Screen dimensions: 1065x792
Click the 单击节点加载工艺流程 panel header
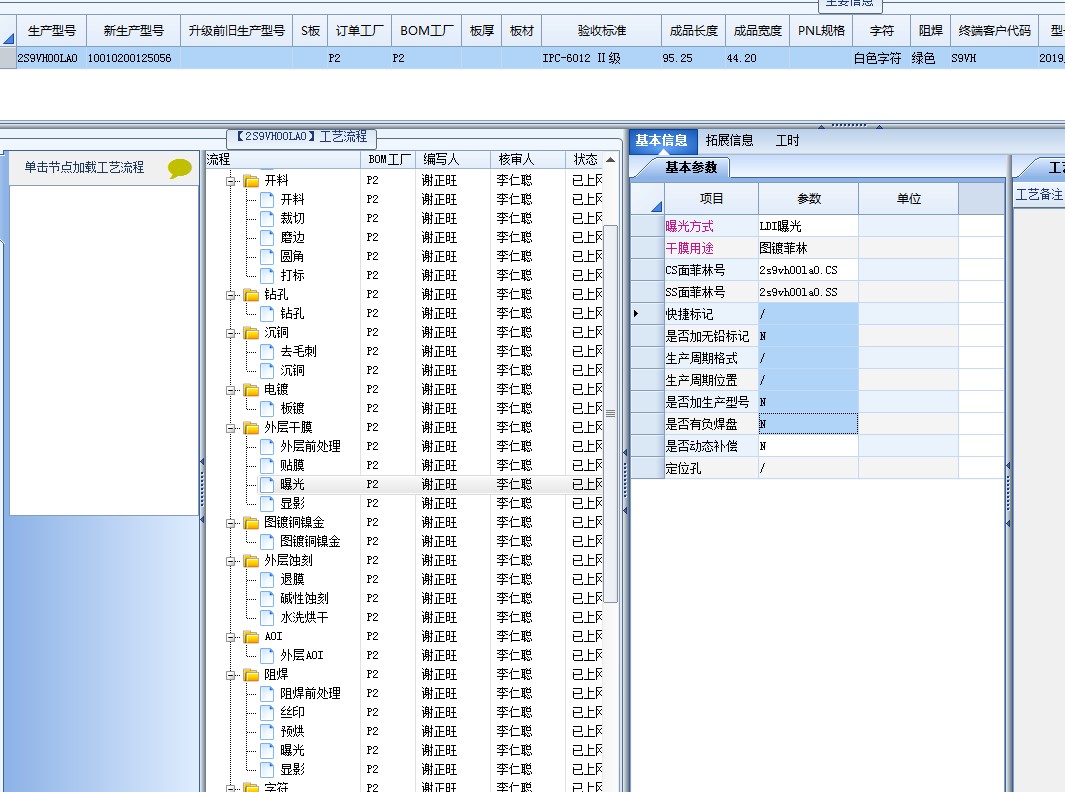pos(103,168)
